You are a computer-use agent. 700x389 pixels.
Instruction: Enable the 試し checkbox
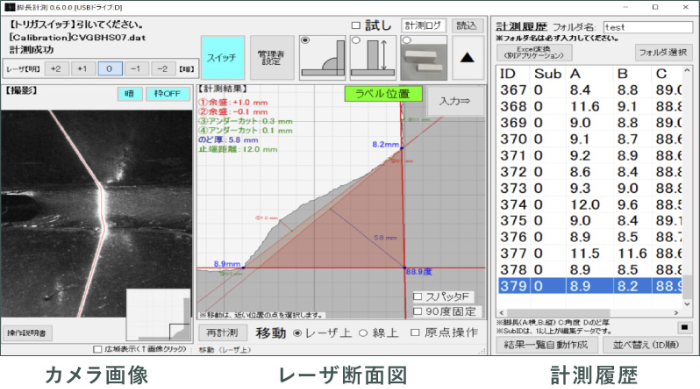point(355,25)
